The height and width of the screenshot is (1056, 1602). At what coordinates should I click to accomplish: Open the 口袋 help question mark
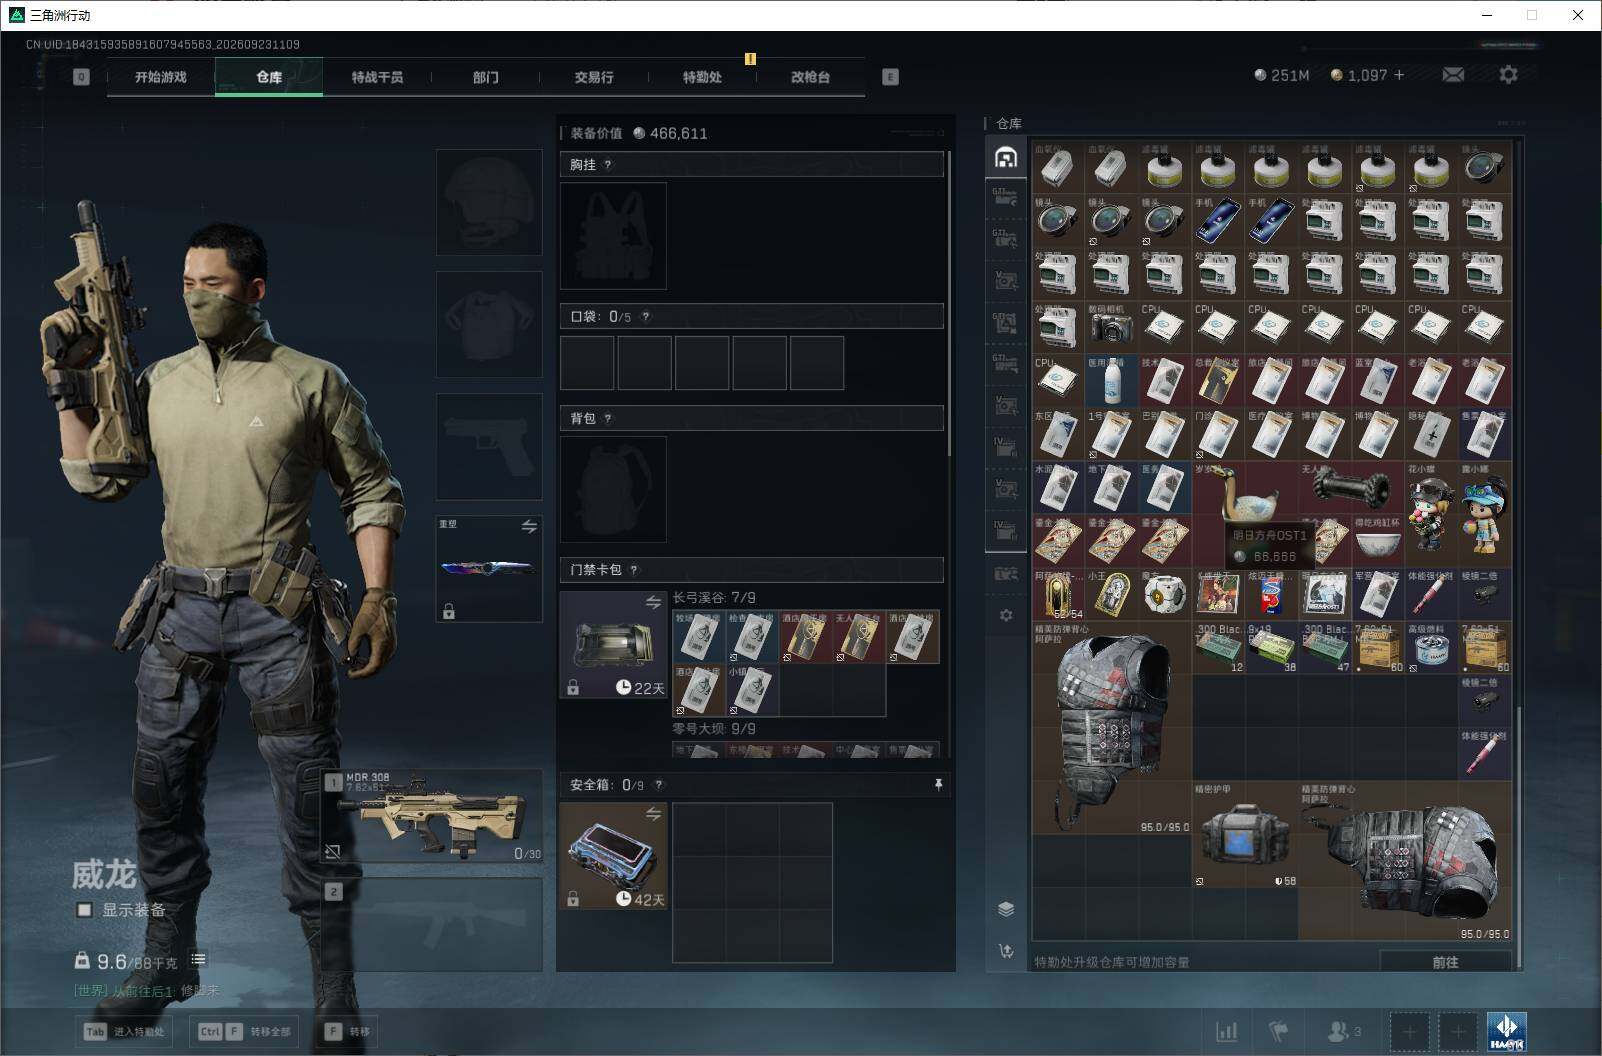(646, 317)
